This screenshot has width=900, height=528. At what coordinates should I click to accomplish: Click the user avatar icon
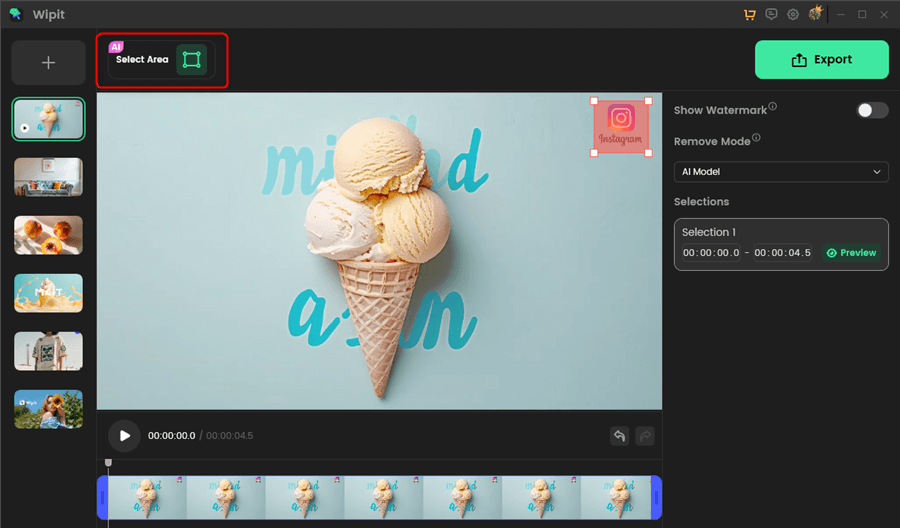coord(815,13)
